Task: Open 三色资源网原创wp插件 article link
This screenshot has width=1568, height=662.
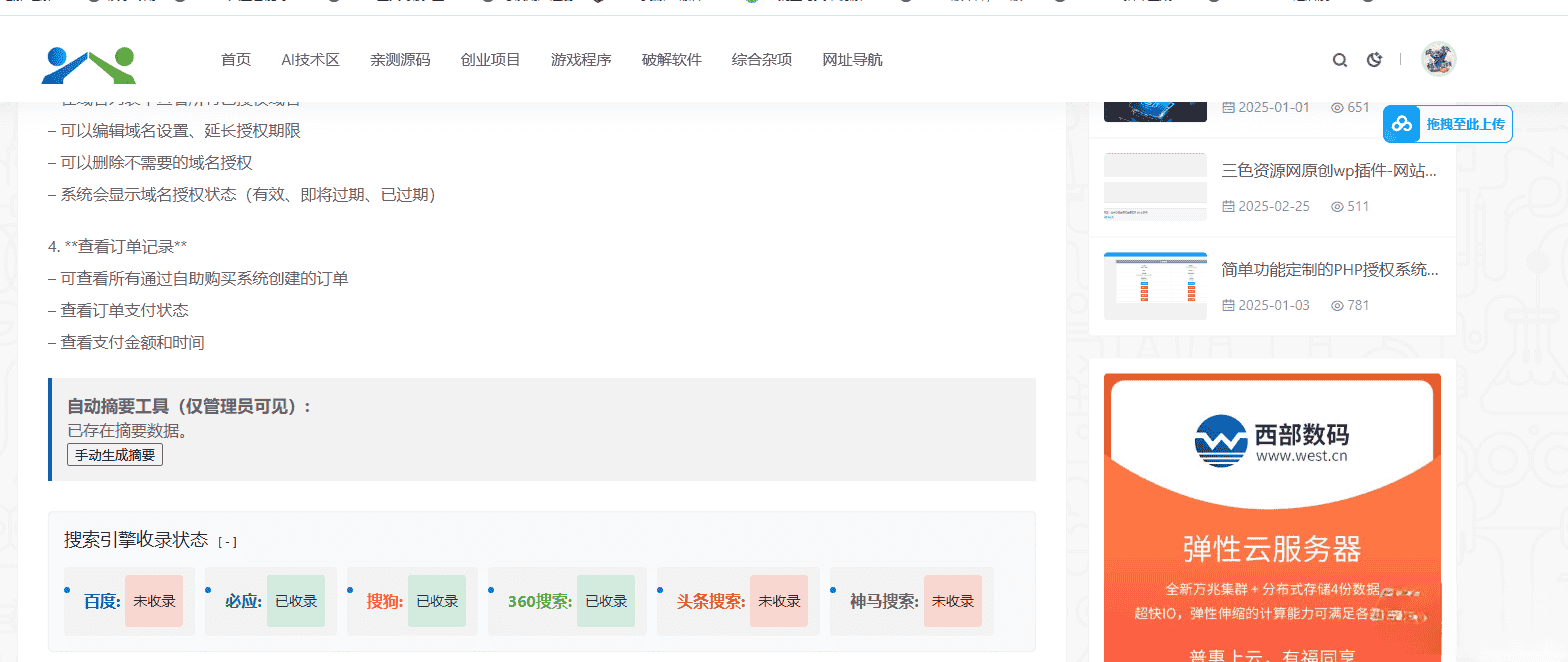Action: (1329, 171)
